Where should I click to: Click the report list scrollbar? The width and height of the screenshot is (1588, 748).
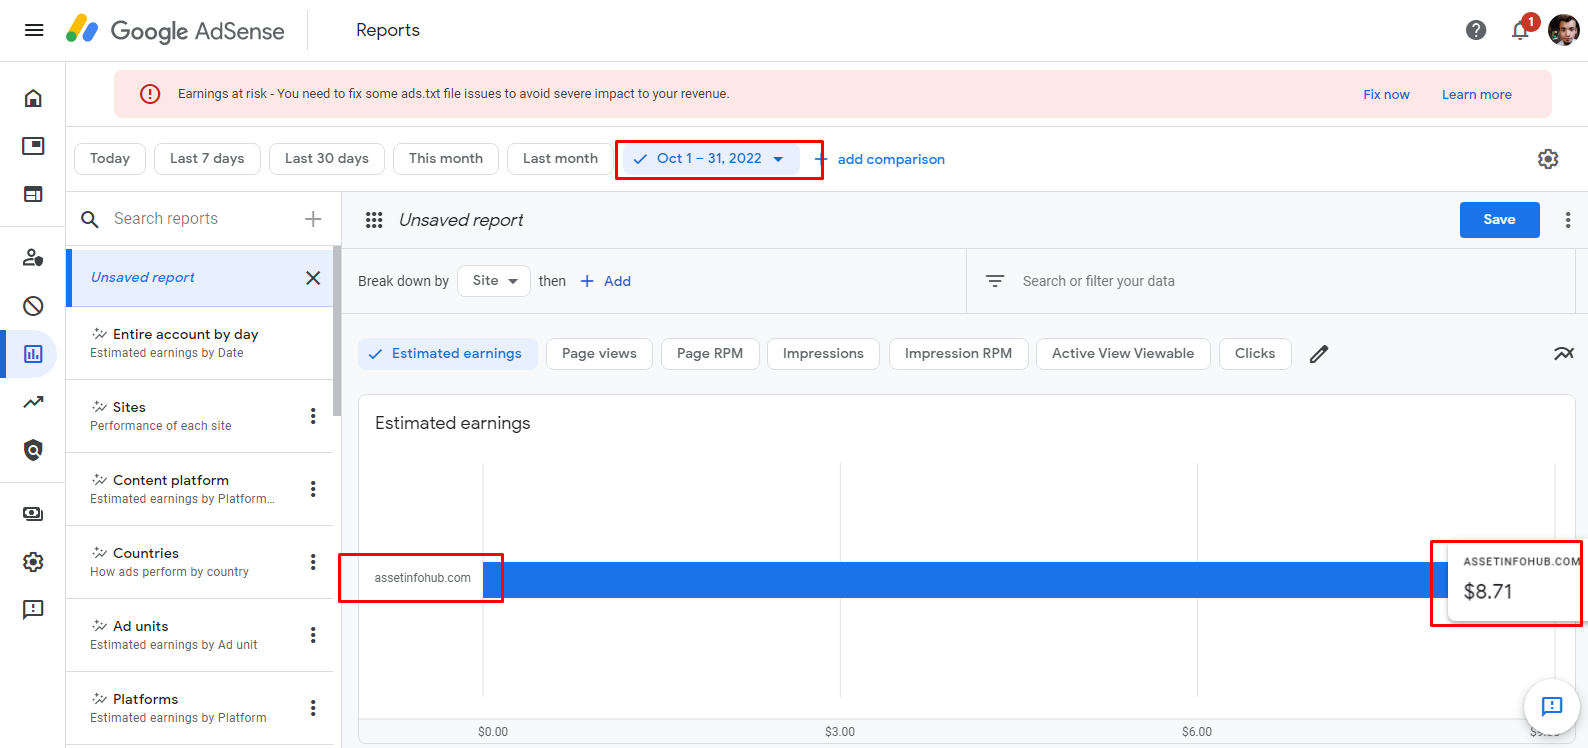[337, 332]
